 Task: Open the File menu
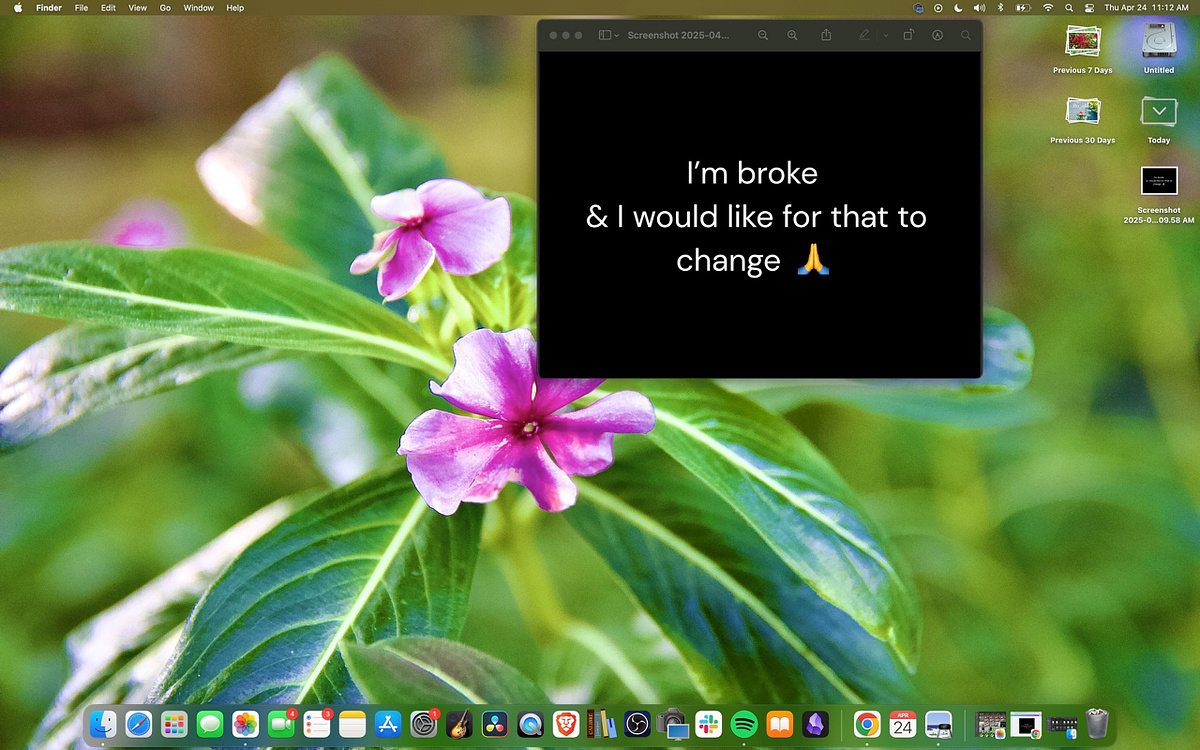(x=81, y=8)
